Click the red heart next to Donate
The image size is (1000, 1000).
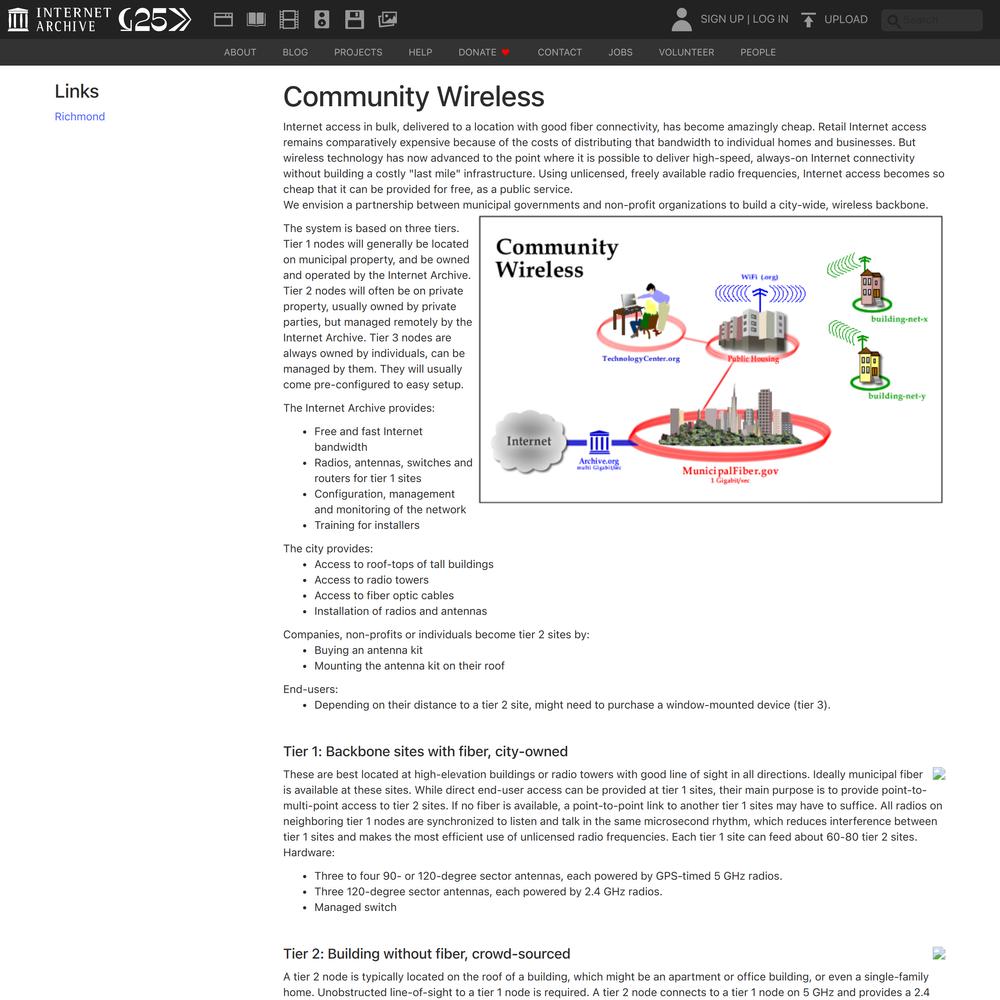point(506,52)
